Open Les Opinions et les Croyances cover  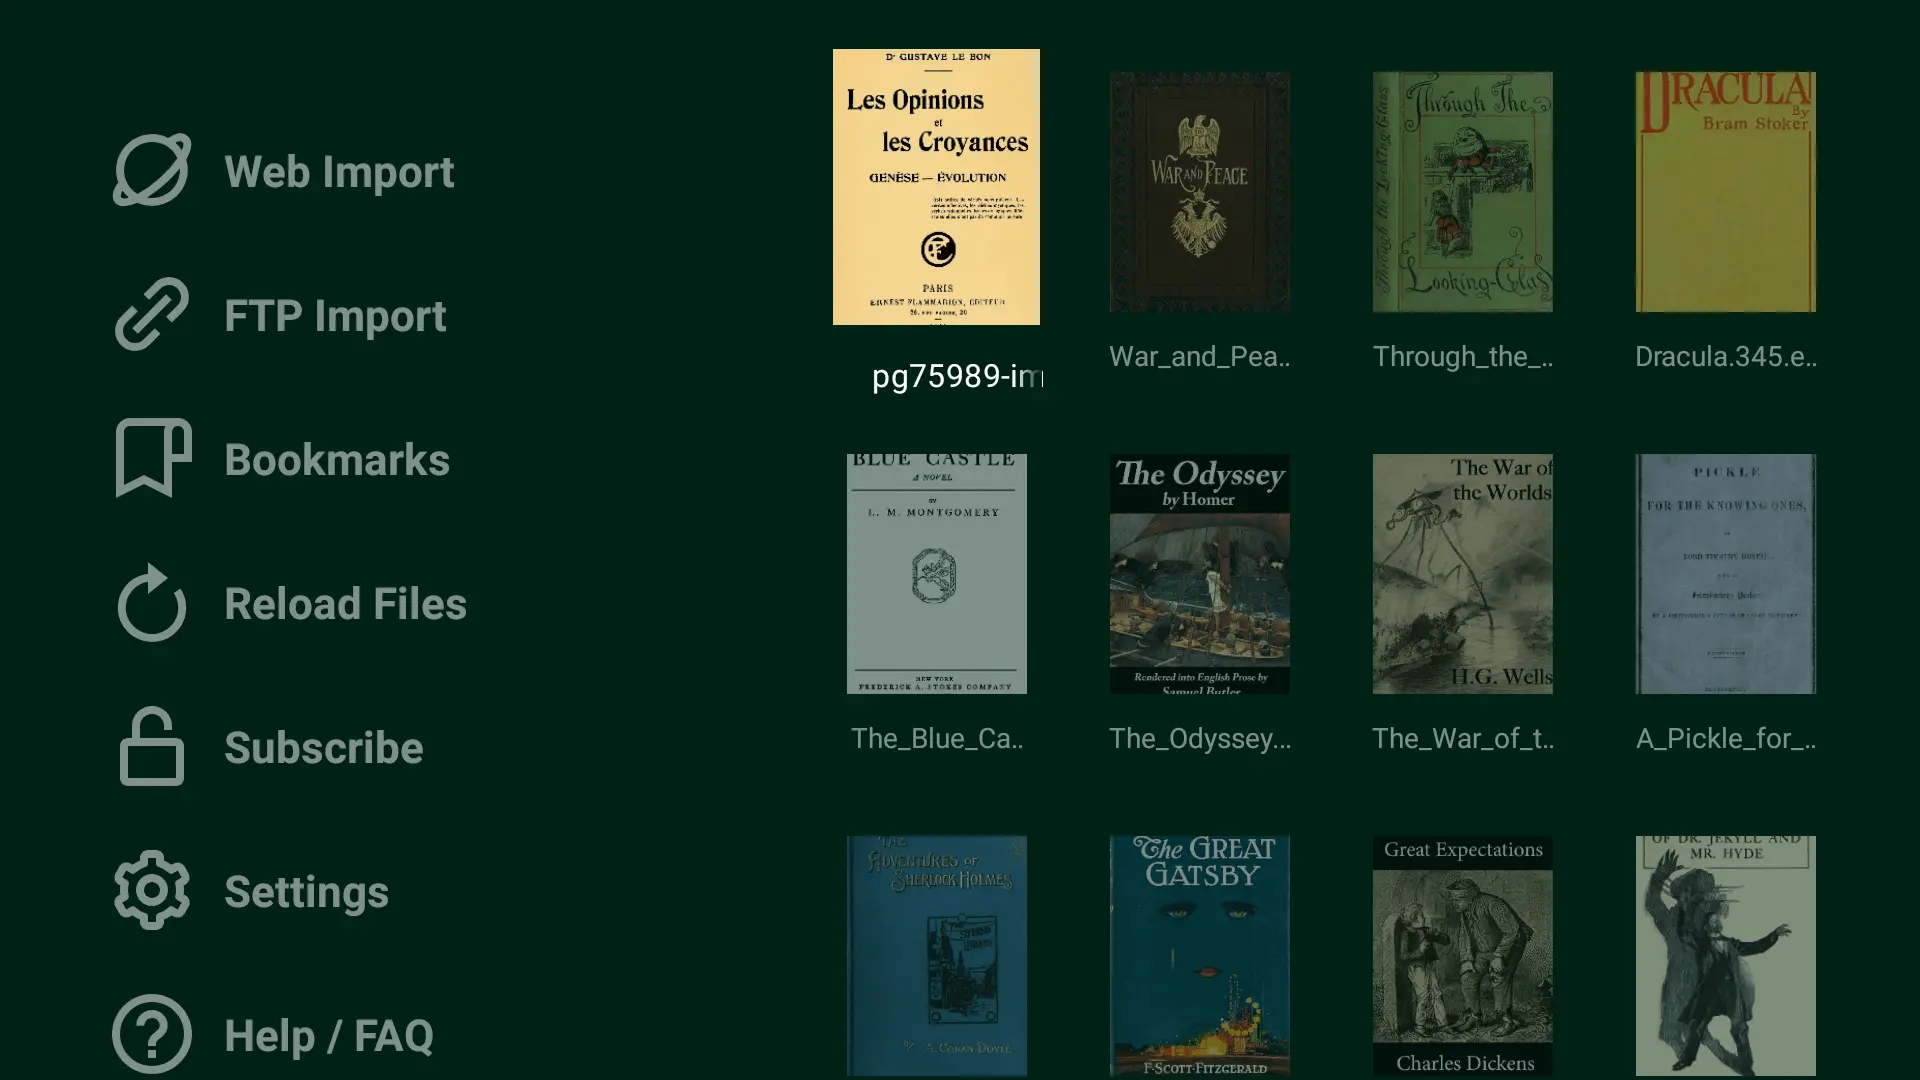(x=936, y=187)
